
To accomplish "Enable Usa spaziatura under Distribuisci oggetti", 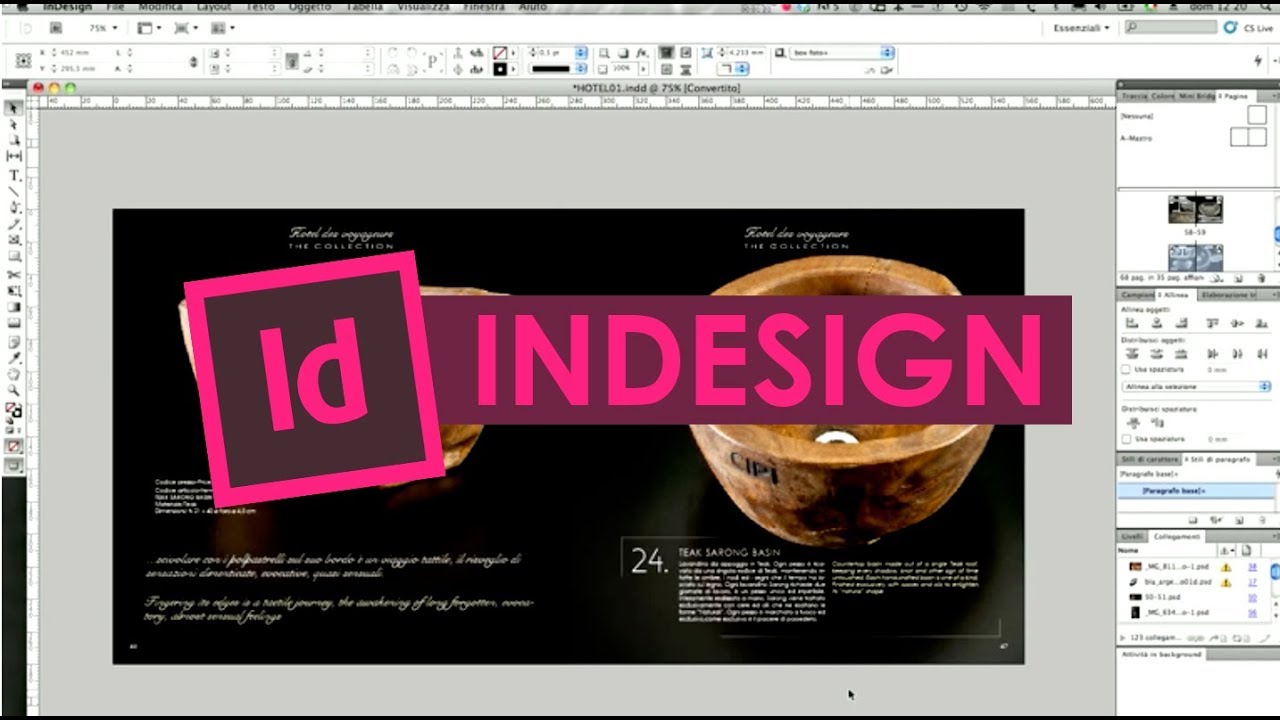I will (x=1127, y=369).
